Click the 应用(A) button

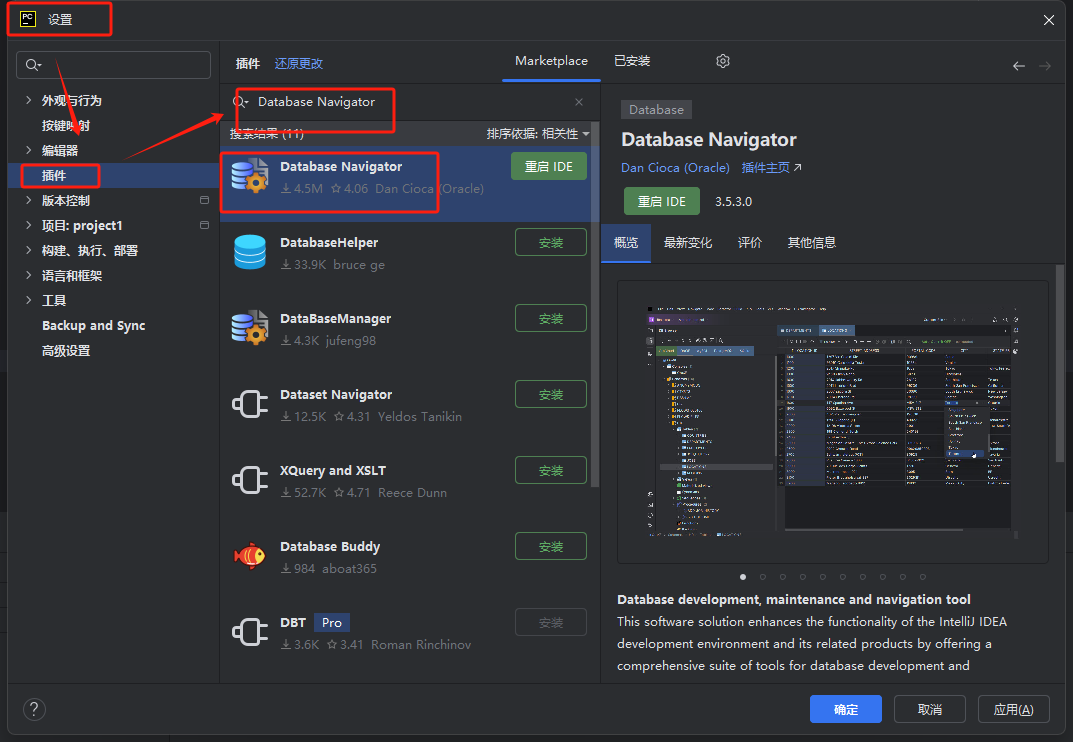(1013, 709)
